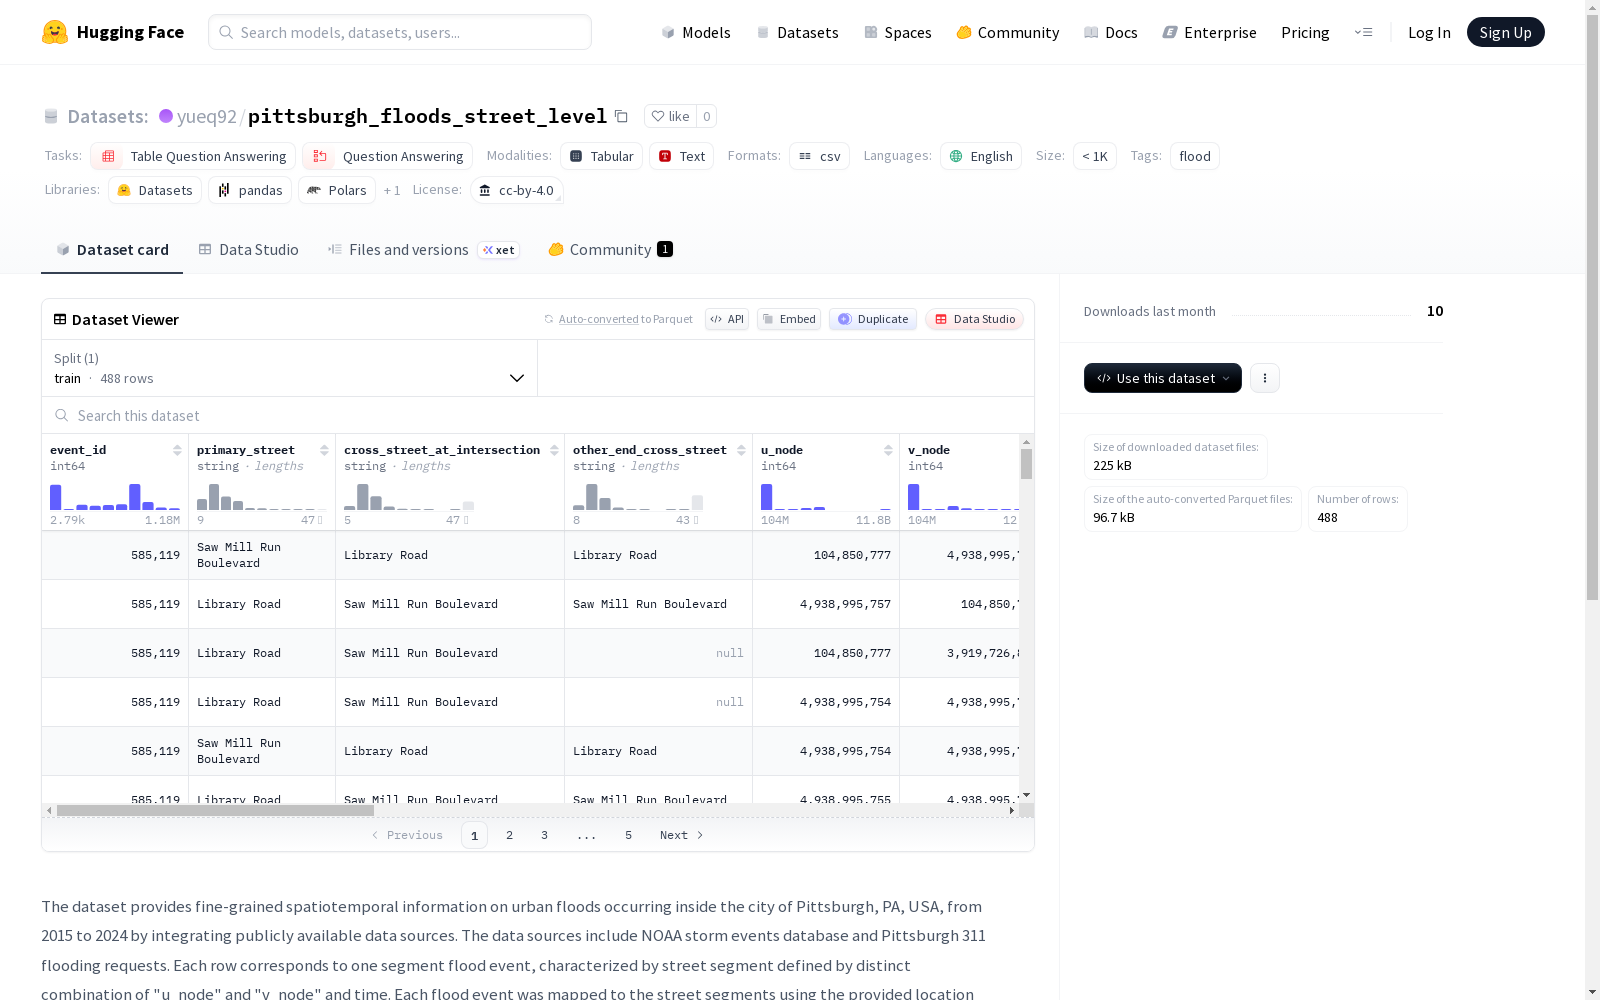Viewport: 1600px width, 1000px height.
Task: Click the like count 0
Action: [x=706, y=116]
